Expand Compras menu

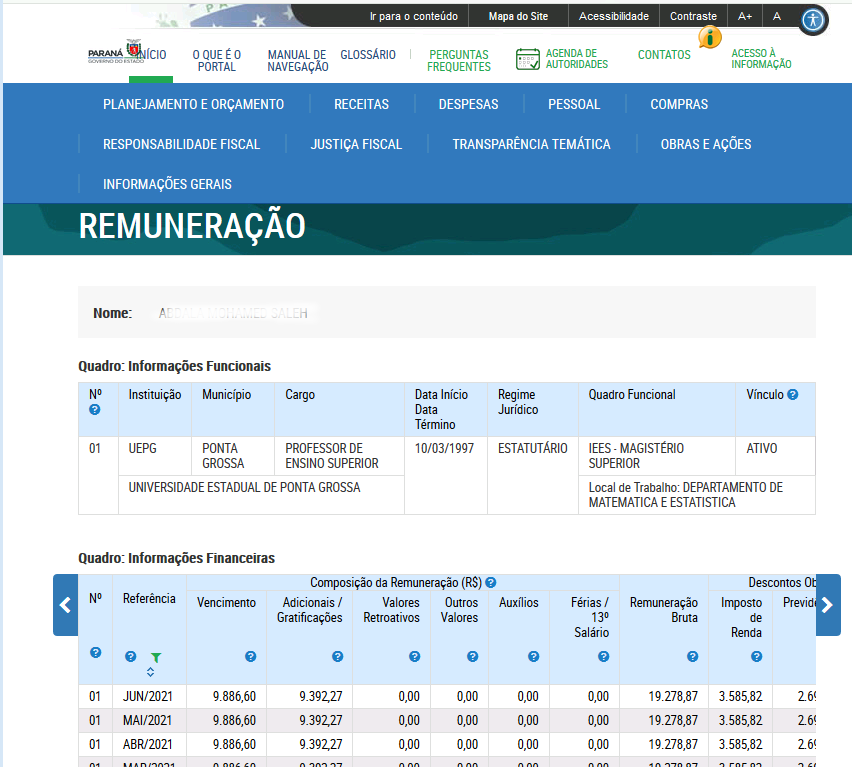click(679, 104)
